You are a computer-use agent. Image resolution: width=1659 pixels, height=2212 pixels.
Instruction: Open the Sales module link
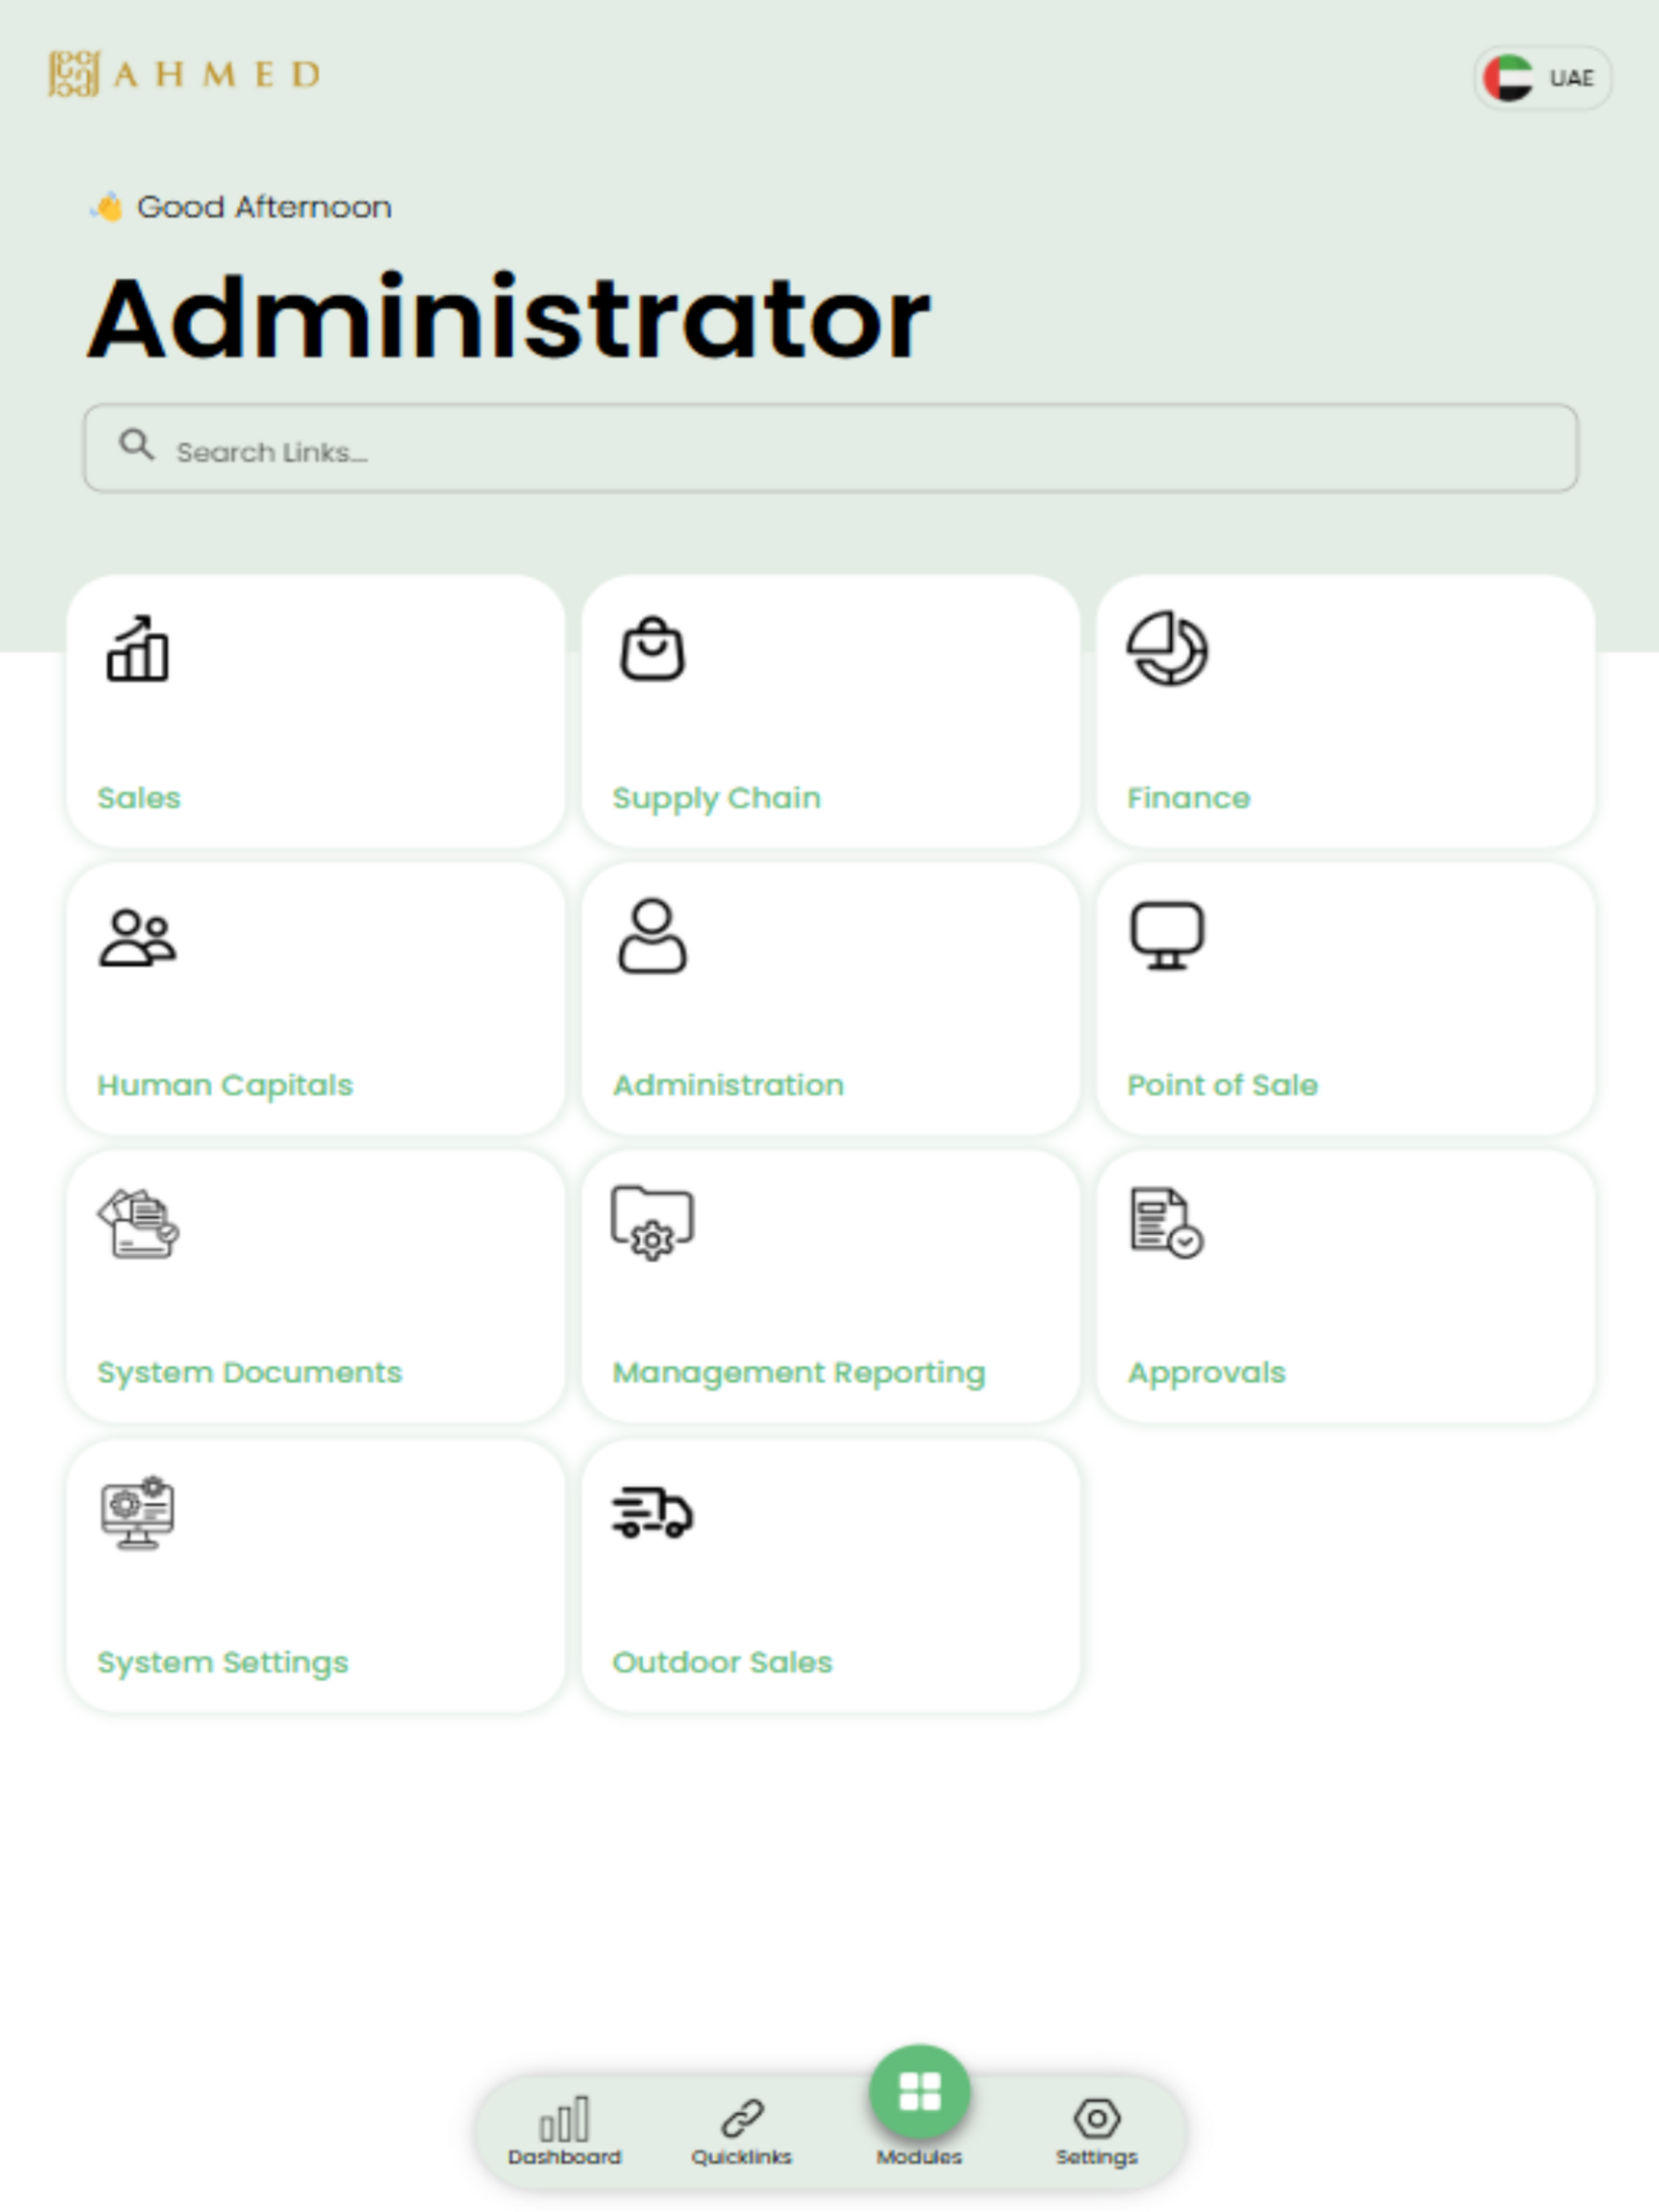point(139,798)
